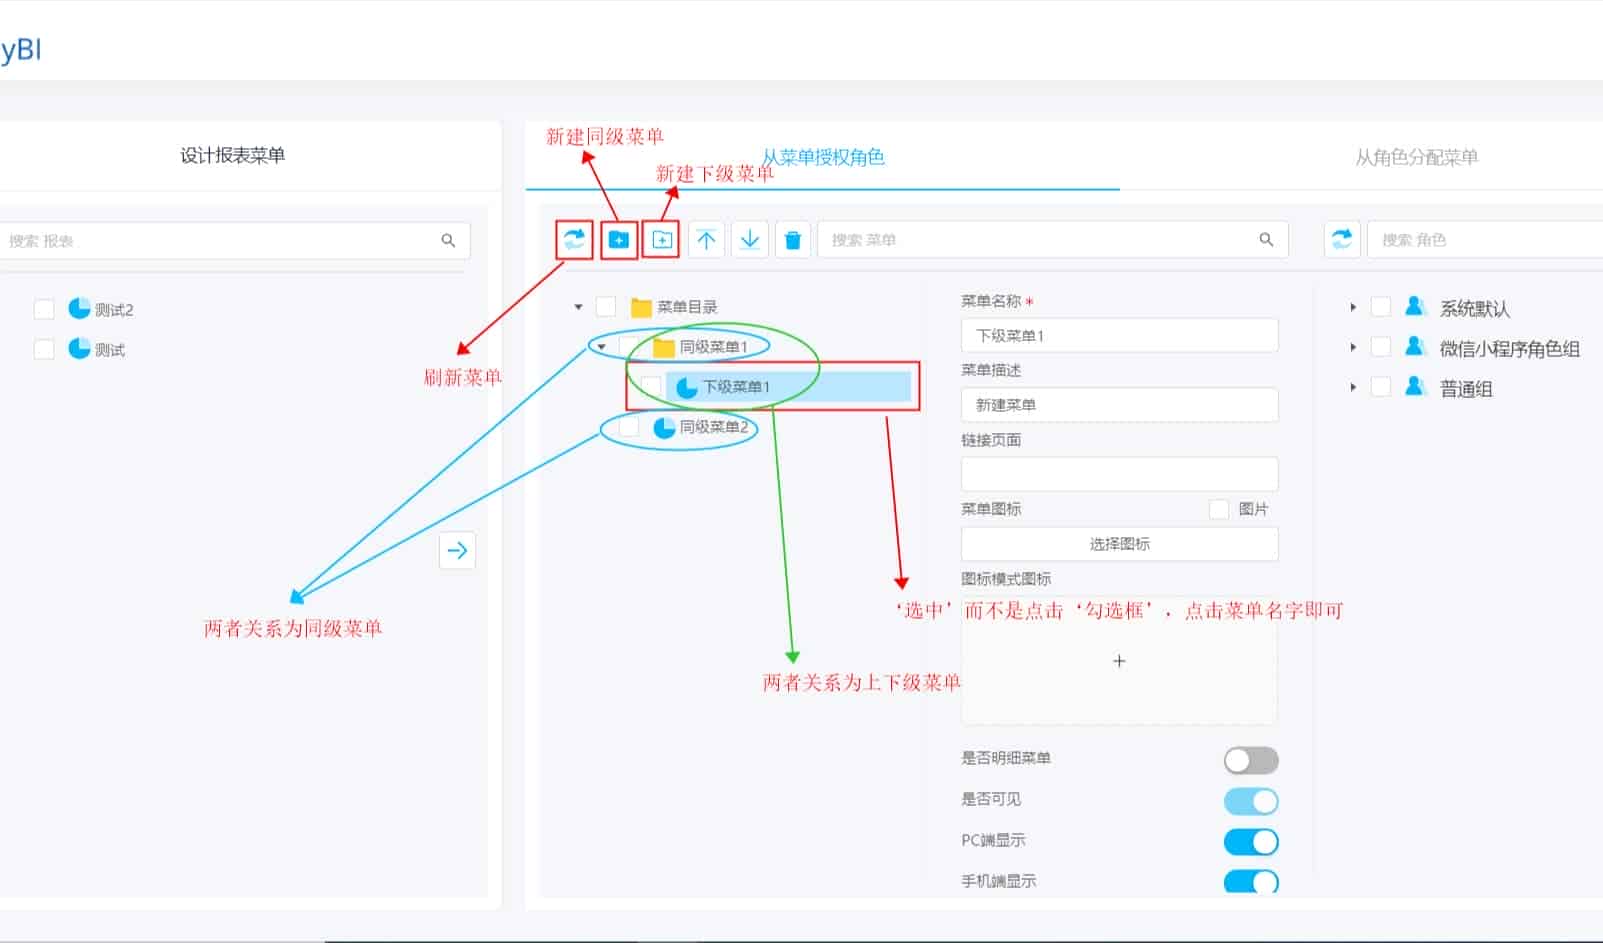Toggle the 是否明细菜单 switch

coord(1251,761)
